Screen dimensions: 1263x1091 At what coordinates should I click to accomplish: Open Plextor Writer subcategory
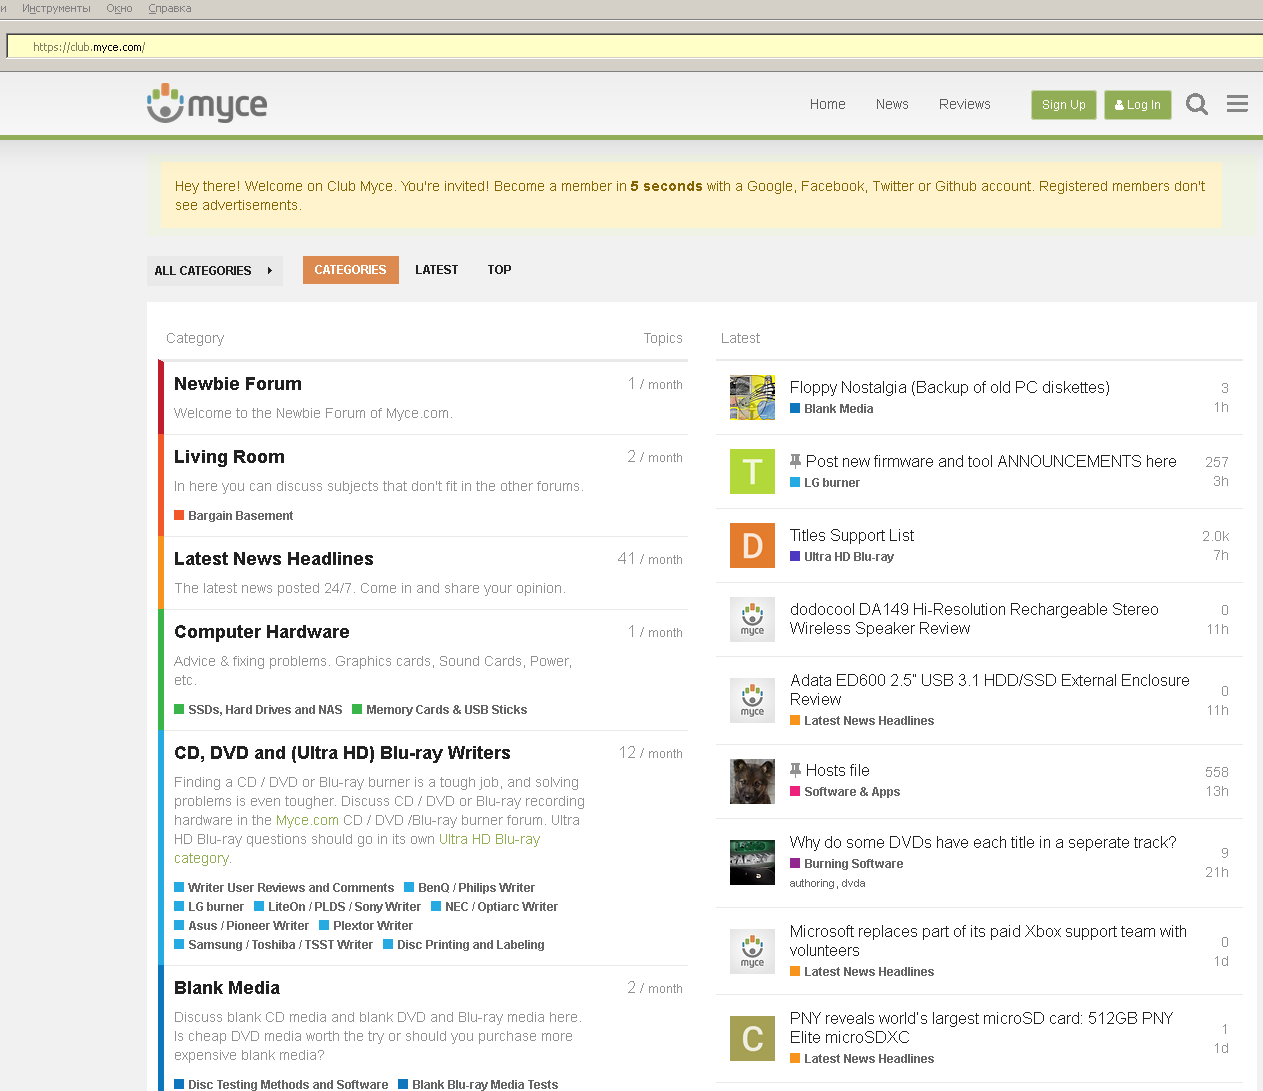click(366, 926)
